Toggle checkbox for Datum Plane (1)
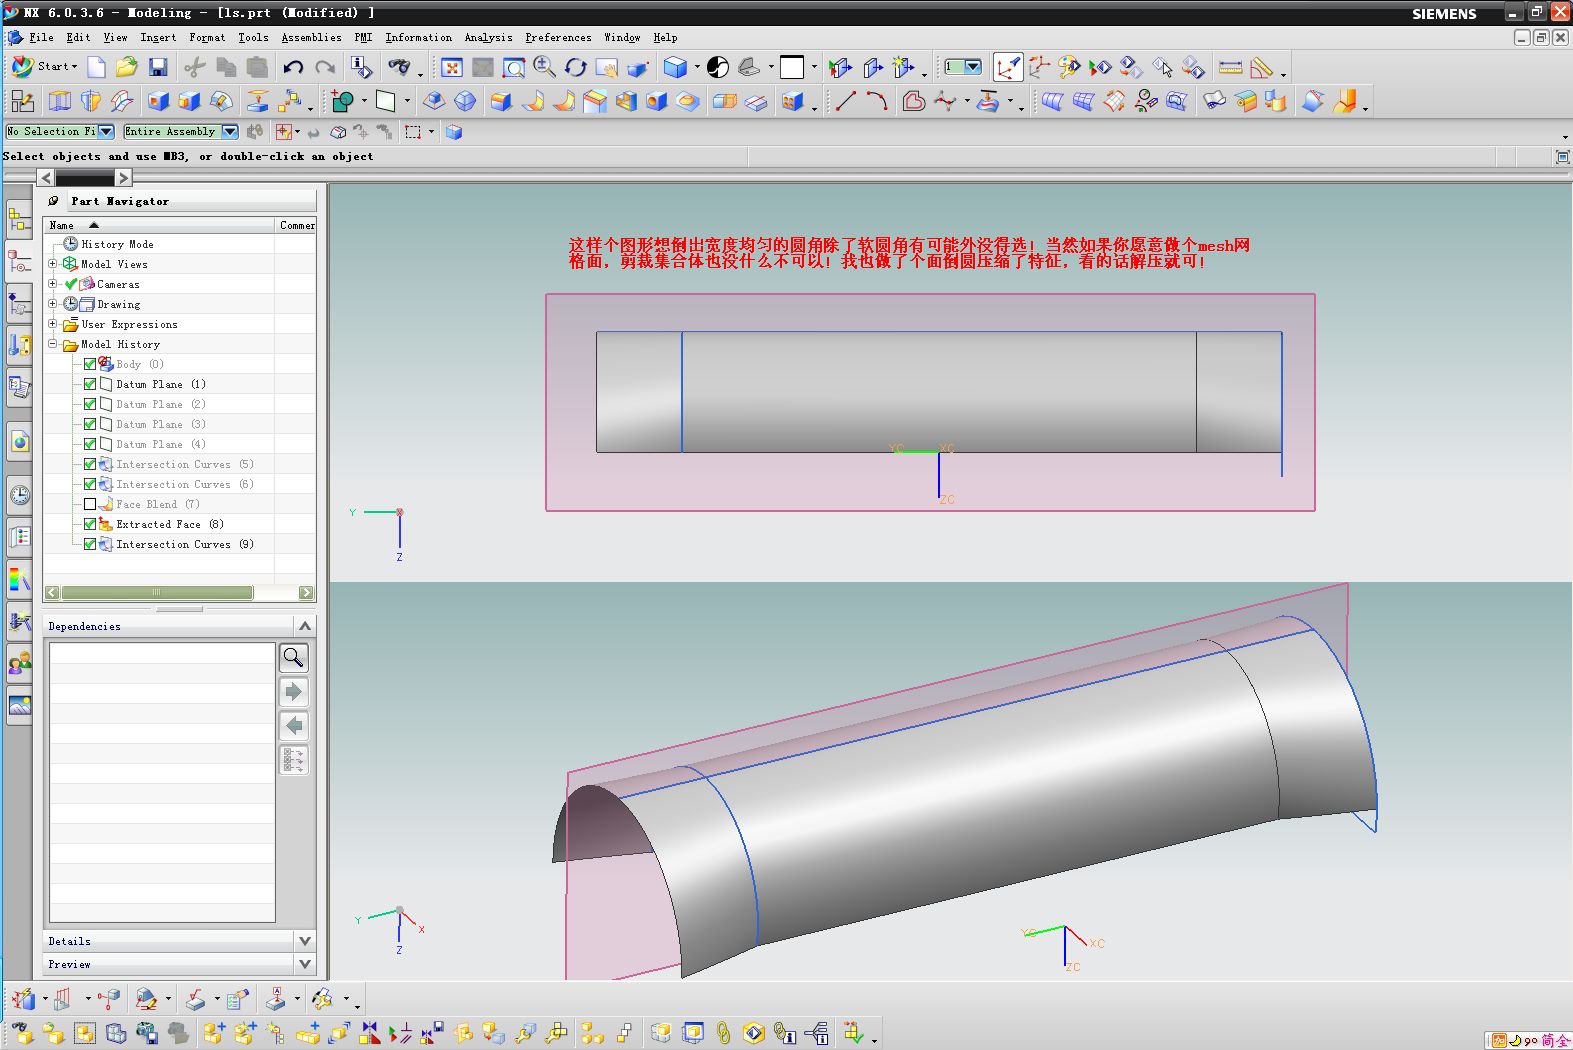The image size is (1573, 1050). click(90, 384)
